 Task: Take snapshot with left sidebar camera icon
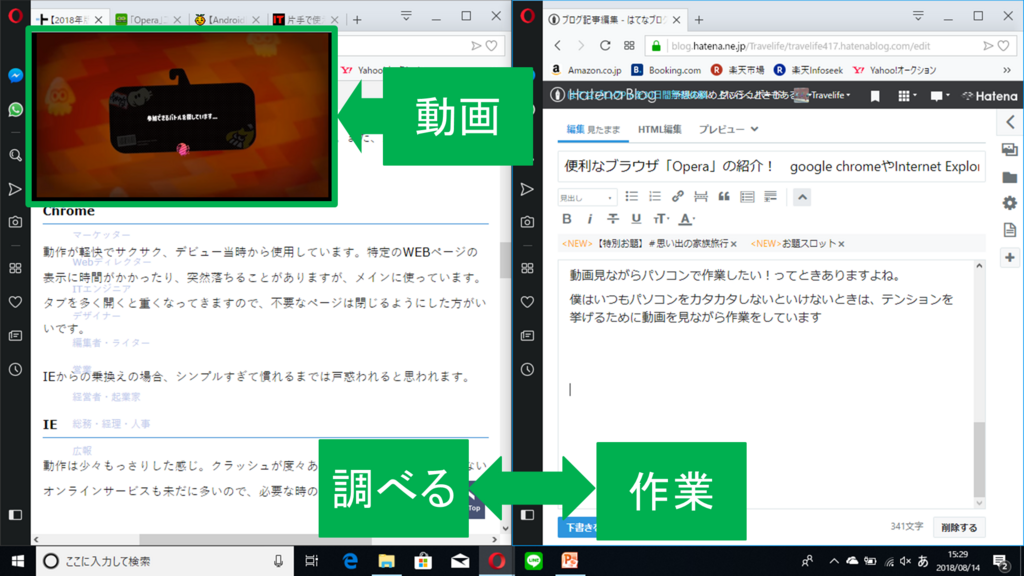pos(16,222)
